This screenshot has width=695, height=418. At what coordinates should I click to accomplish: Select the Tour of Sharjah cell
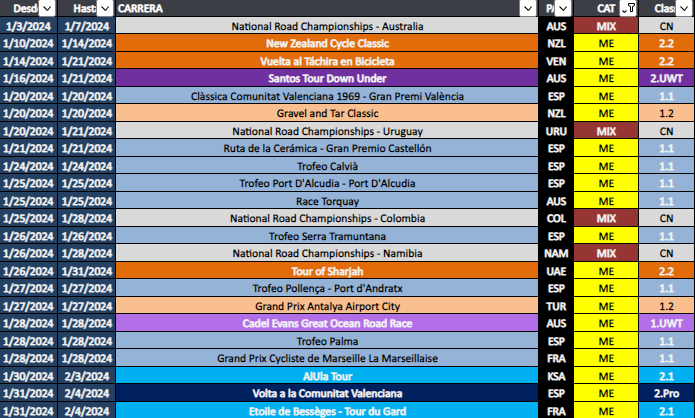click(x=327, y=271)
